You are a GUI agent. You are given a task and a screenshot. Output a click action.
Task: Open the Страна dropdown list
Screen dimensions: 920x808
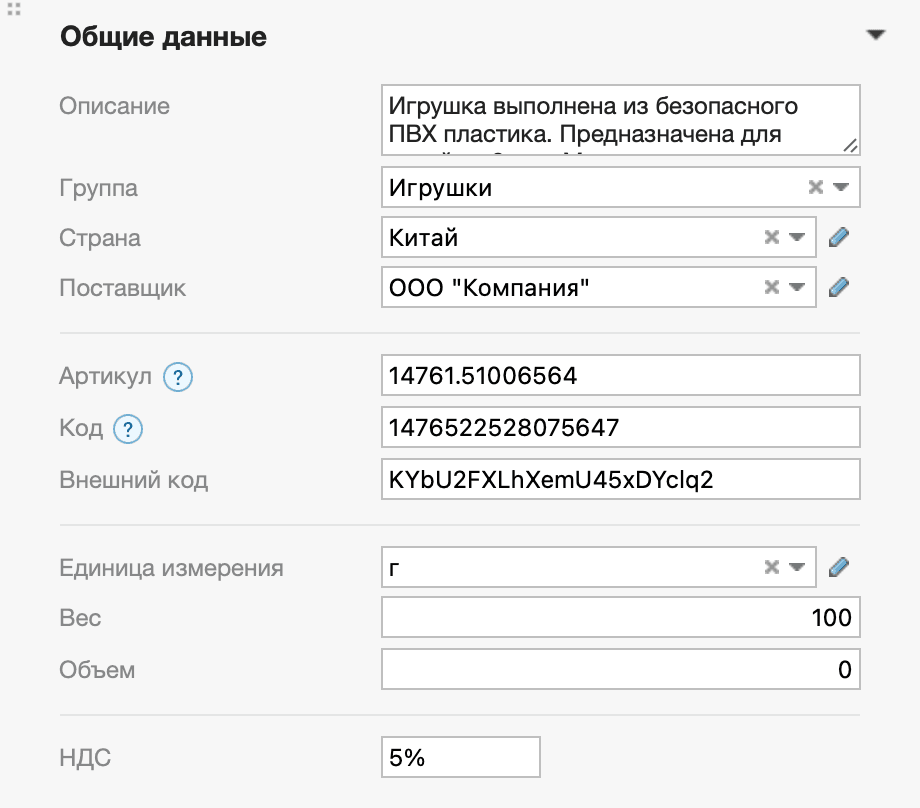795,237
